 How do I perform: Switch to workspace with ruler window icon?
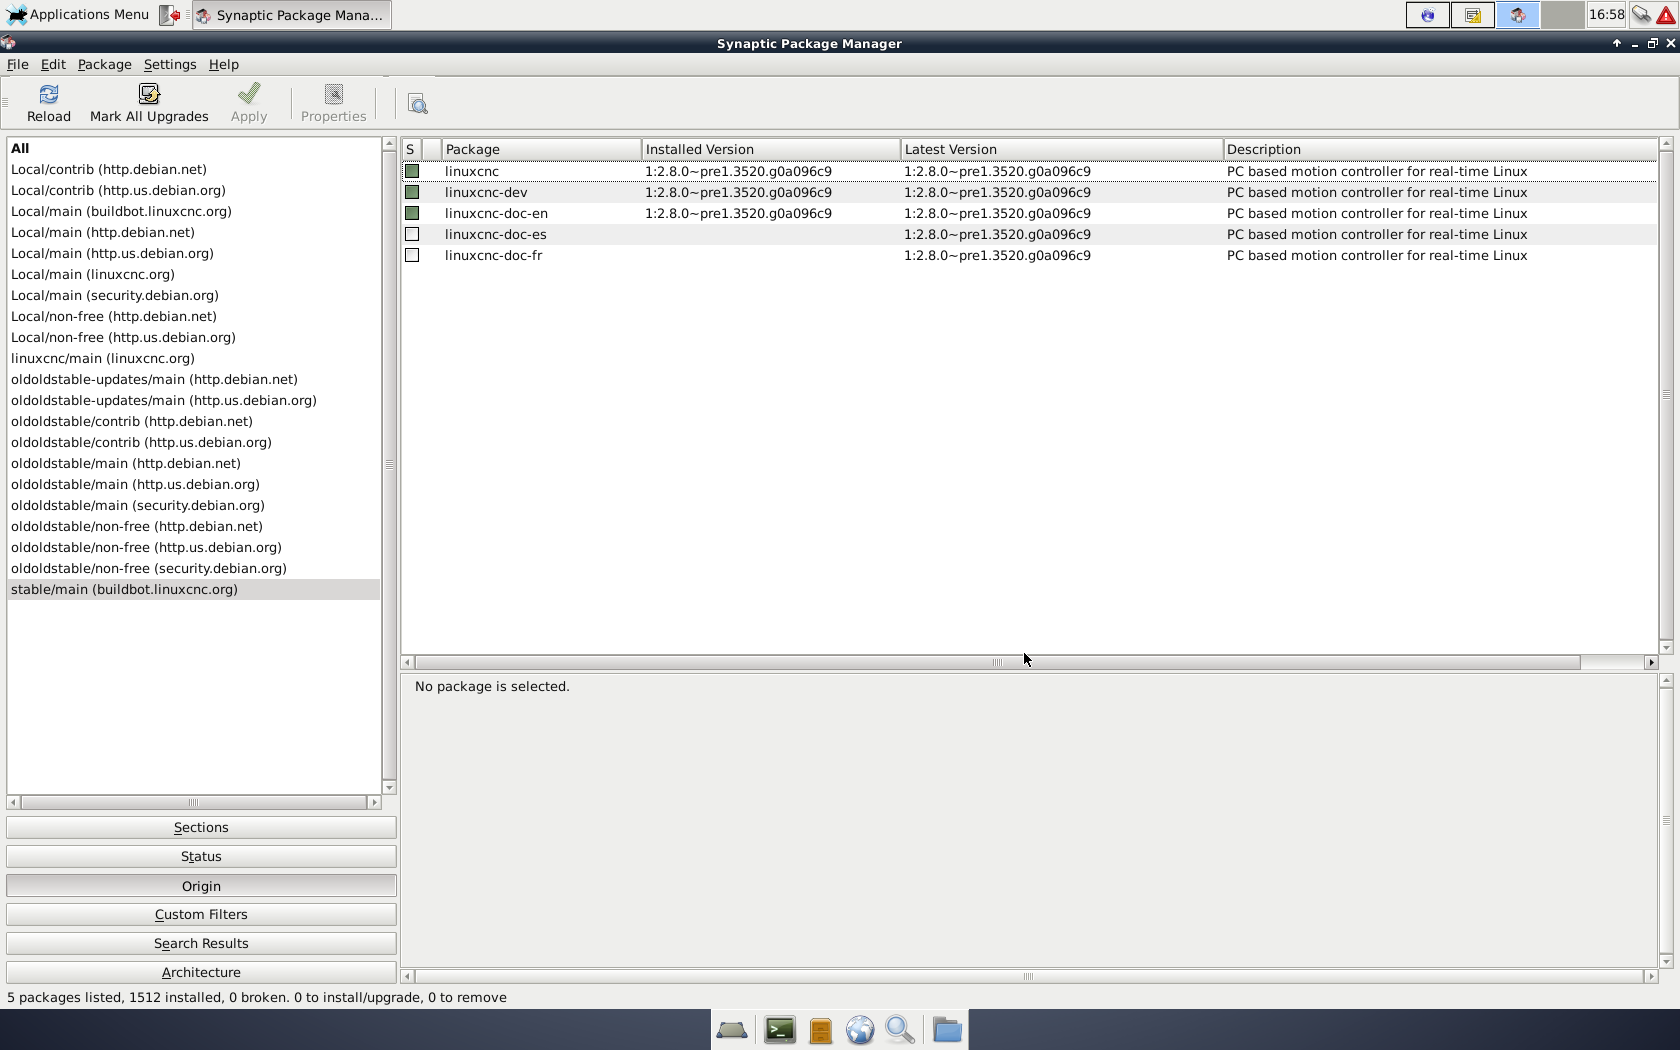point(1472,15)
